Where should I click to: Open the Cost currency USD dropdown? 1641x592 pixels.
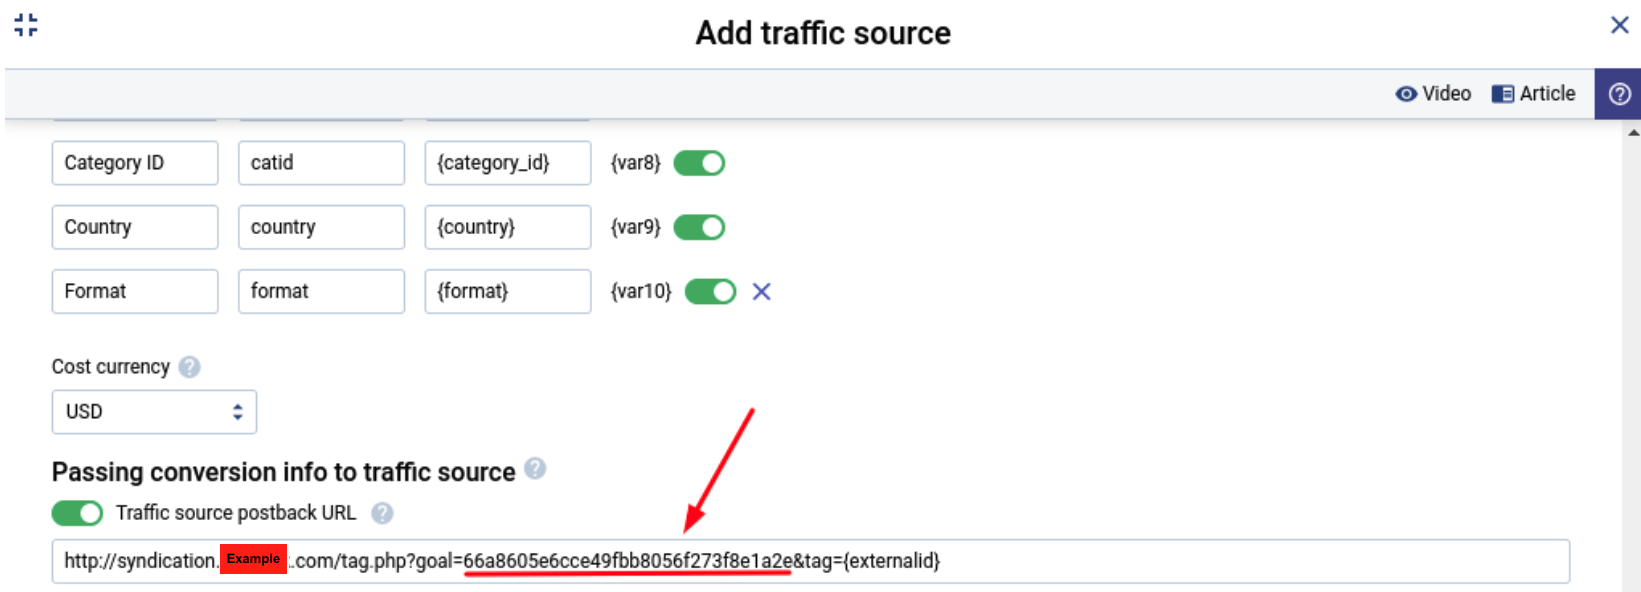pyautogui.click(x=154, y=412)
